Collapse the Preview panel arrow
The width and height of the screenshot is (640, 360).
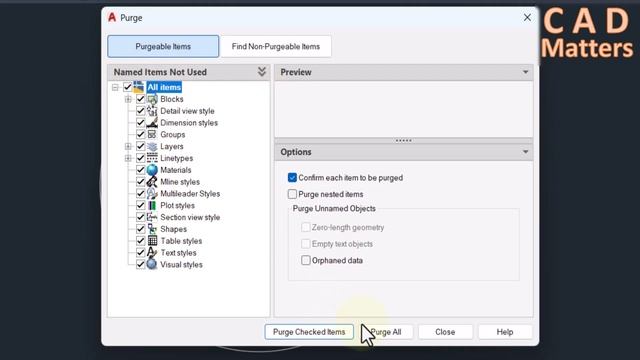pyautogui.click(x=525, y=72)
